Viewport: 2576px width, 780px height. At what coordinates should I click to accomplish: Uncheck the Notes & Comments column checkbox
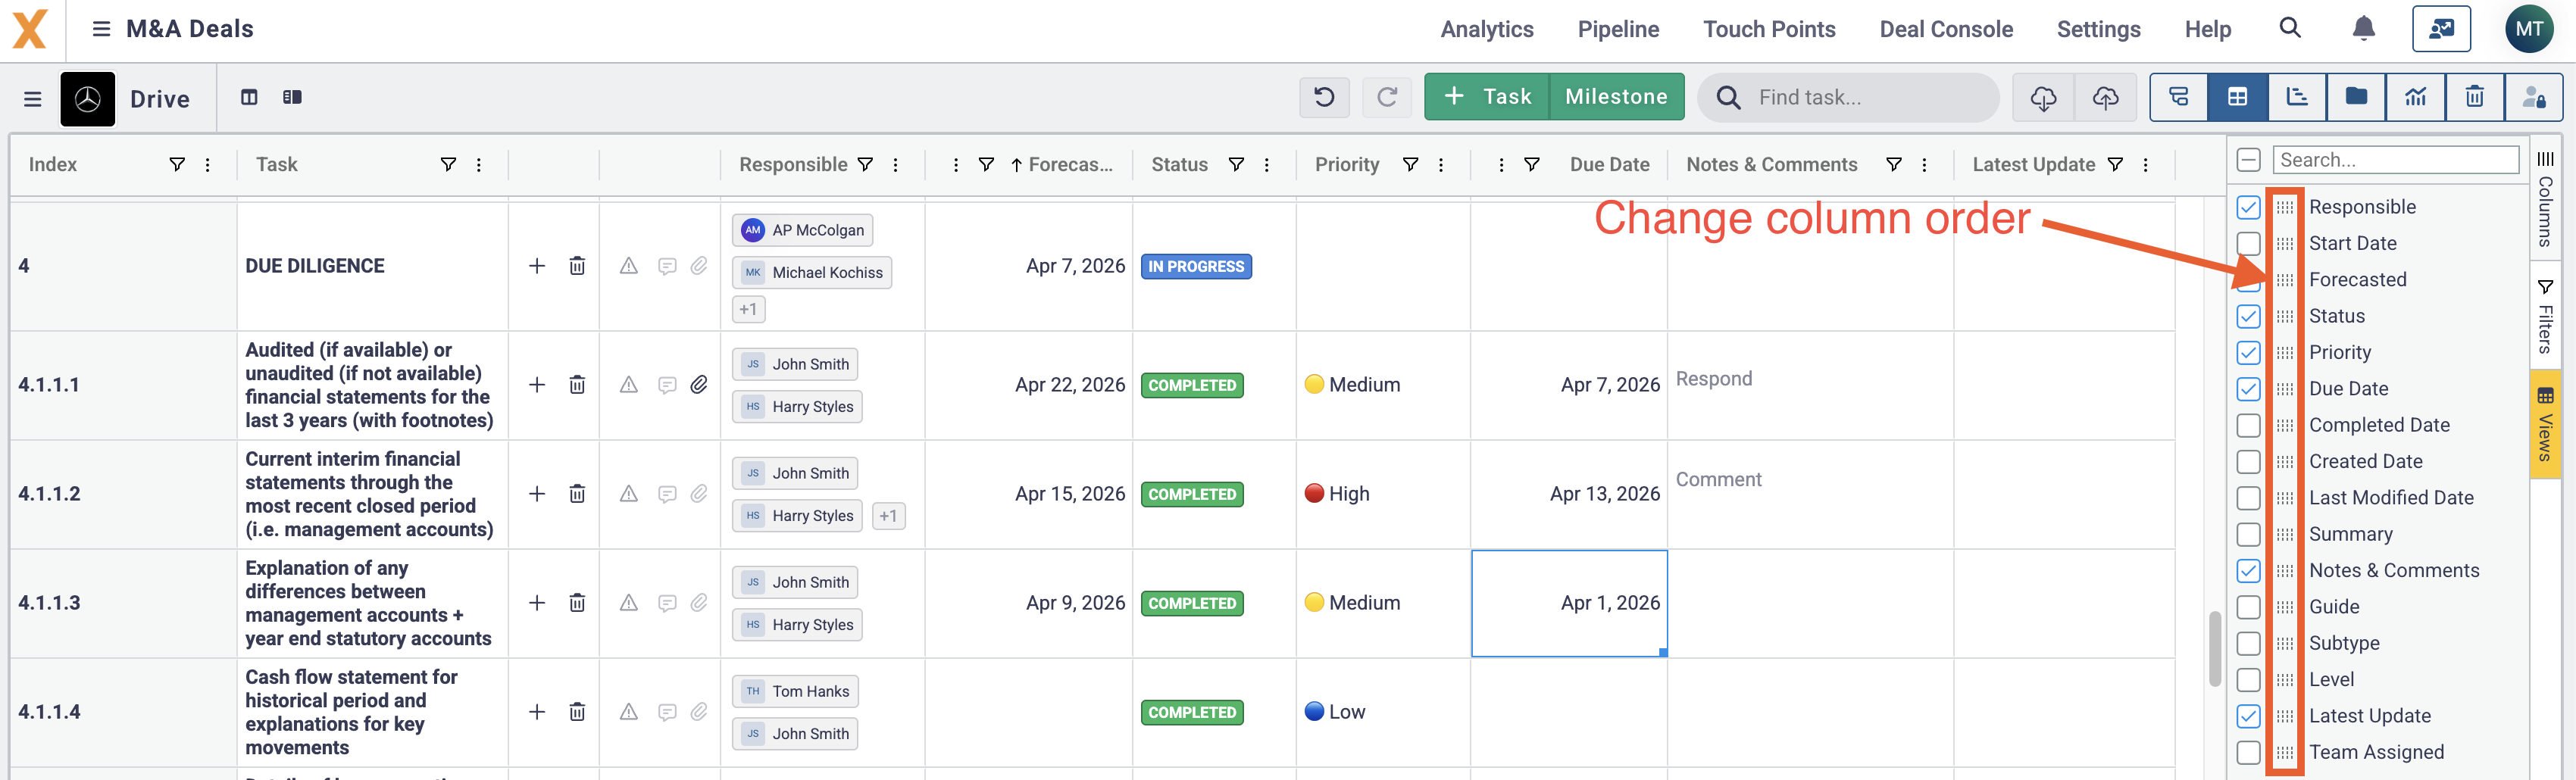2248,570
